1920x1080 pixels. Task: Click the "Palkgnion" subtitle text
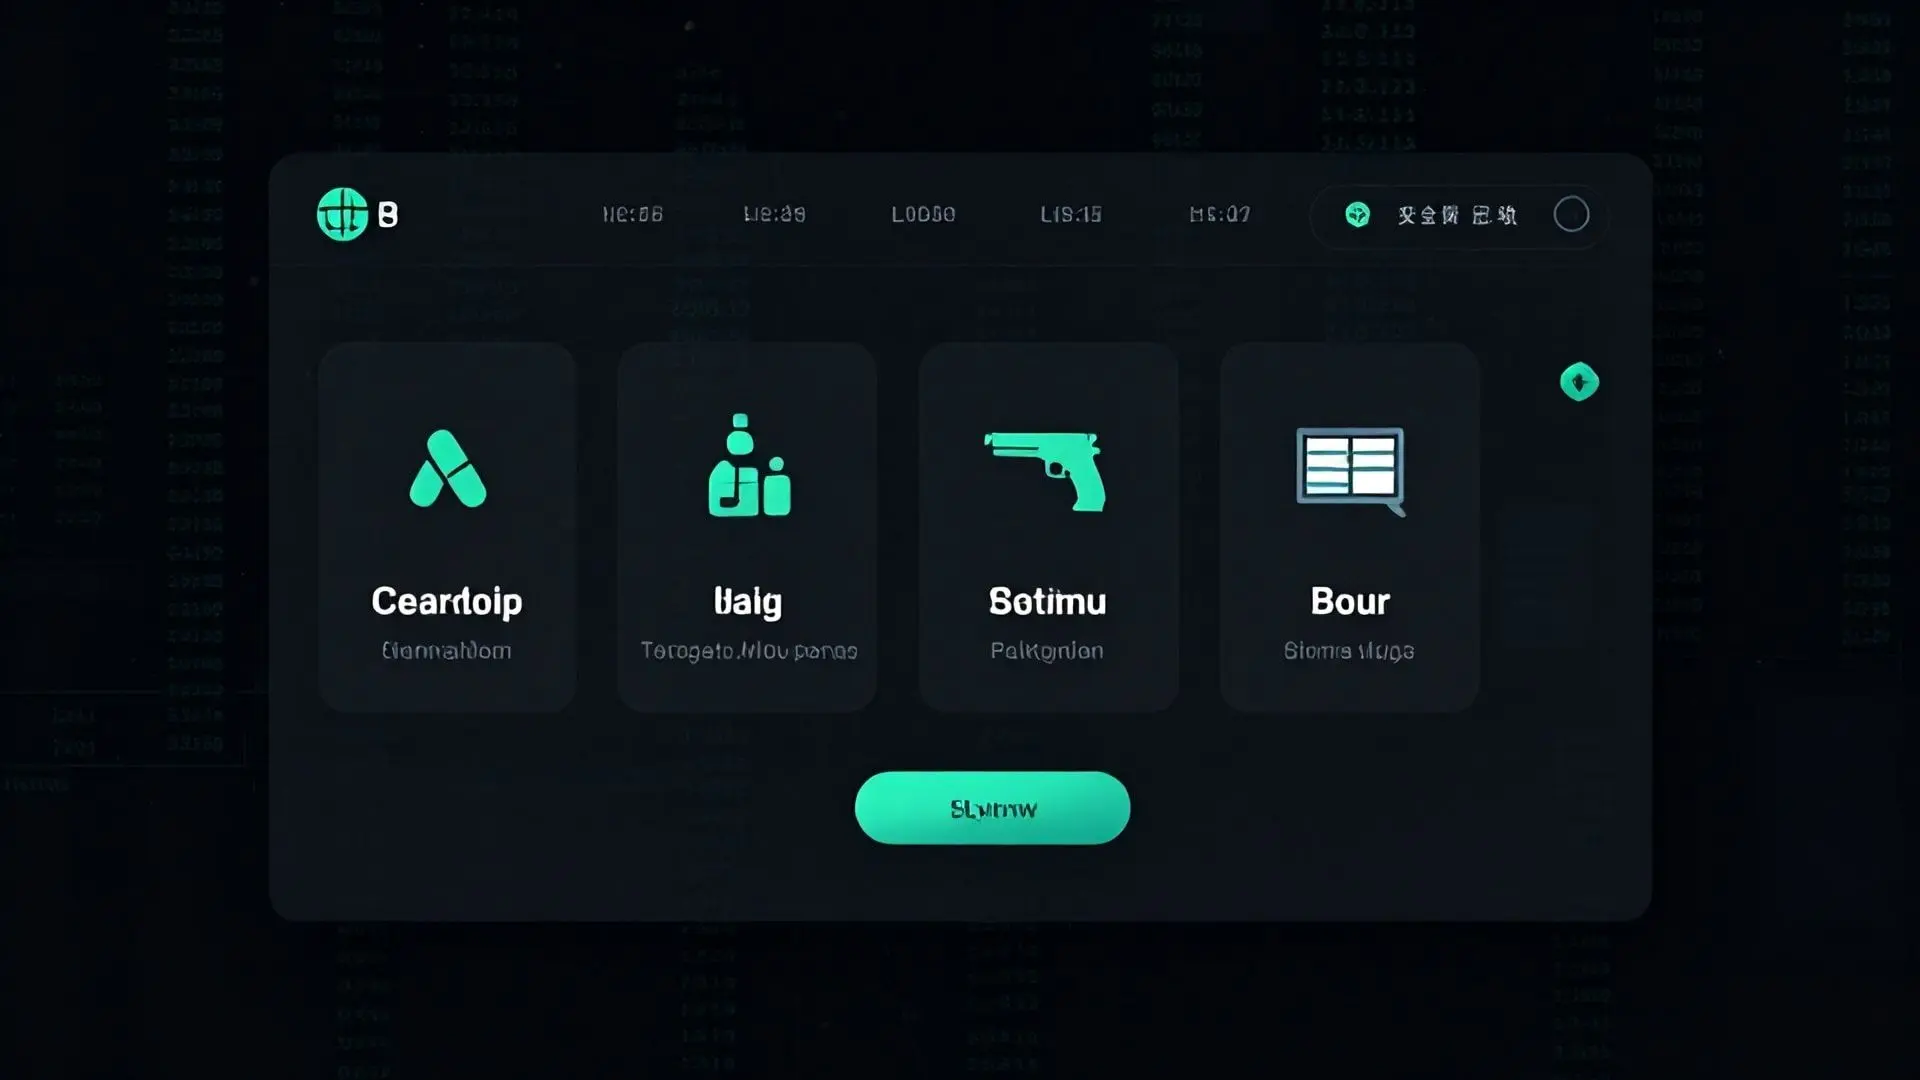coord(1047,651)
